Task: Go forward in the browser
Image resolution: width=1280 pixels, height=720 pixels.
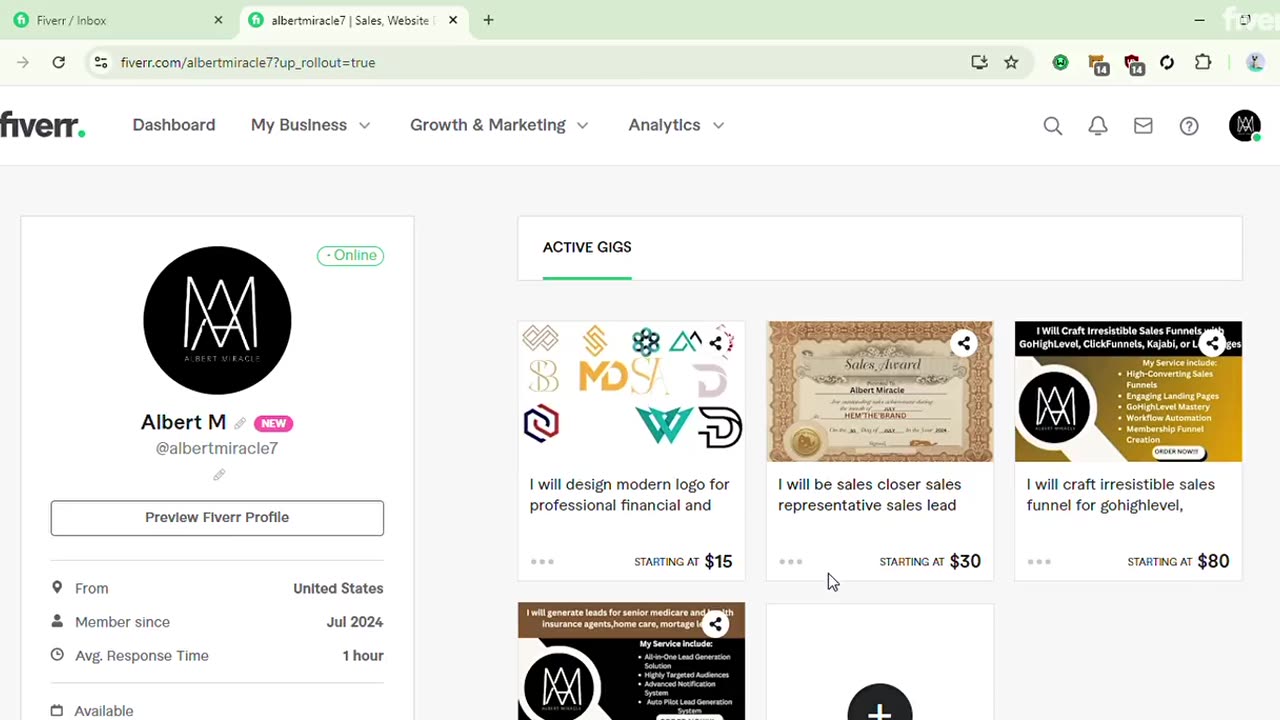Action: coord(23,62)
